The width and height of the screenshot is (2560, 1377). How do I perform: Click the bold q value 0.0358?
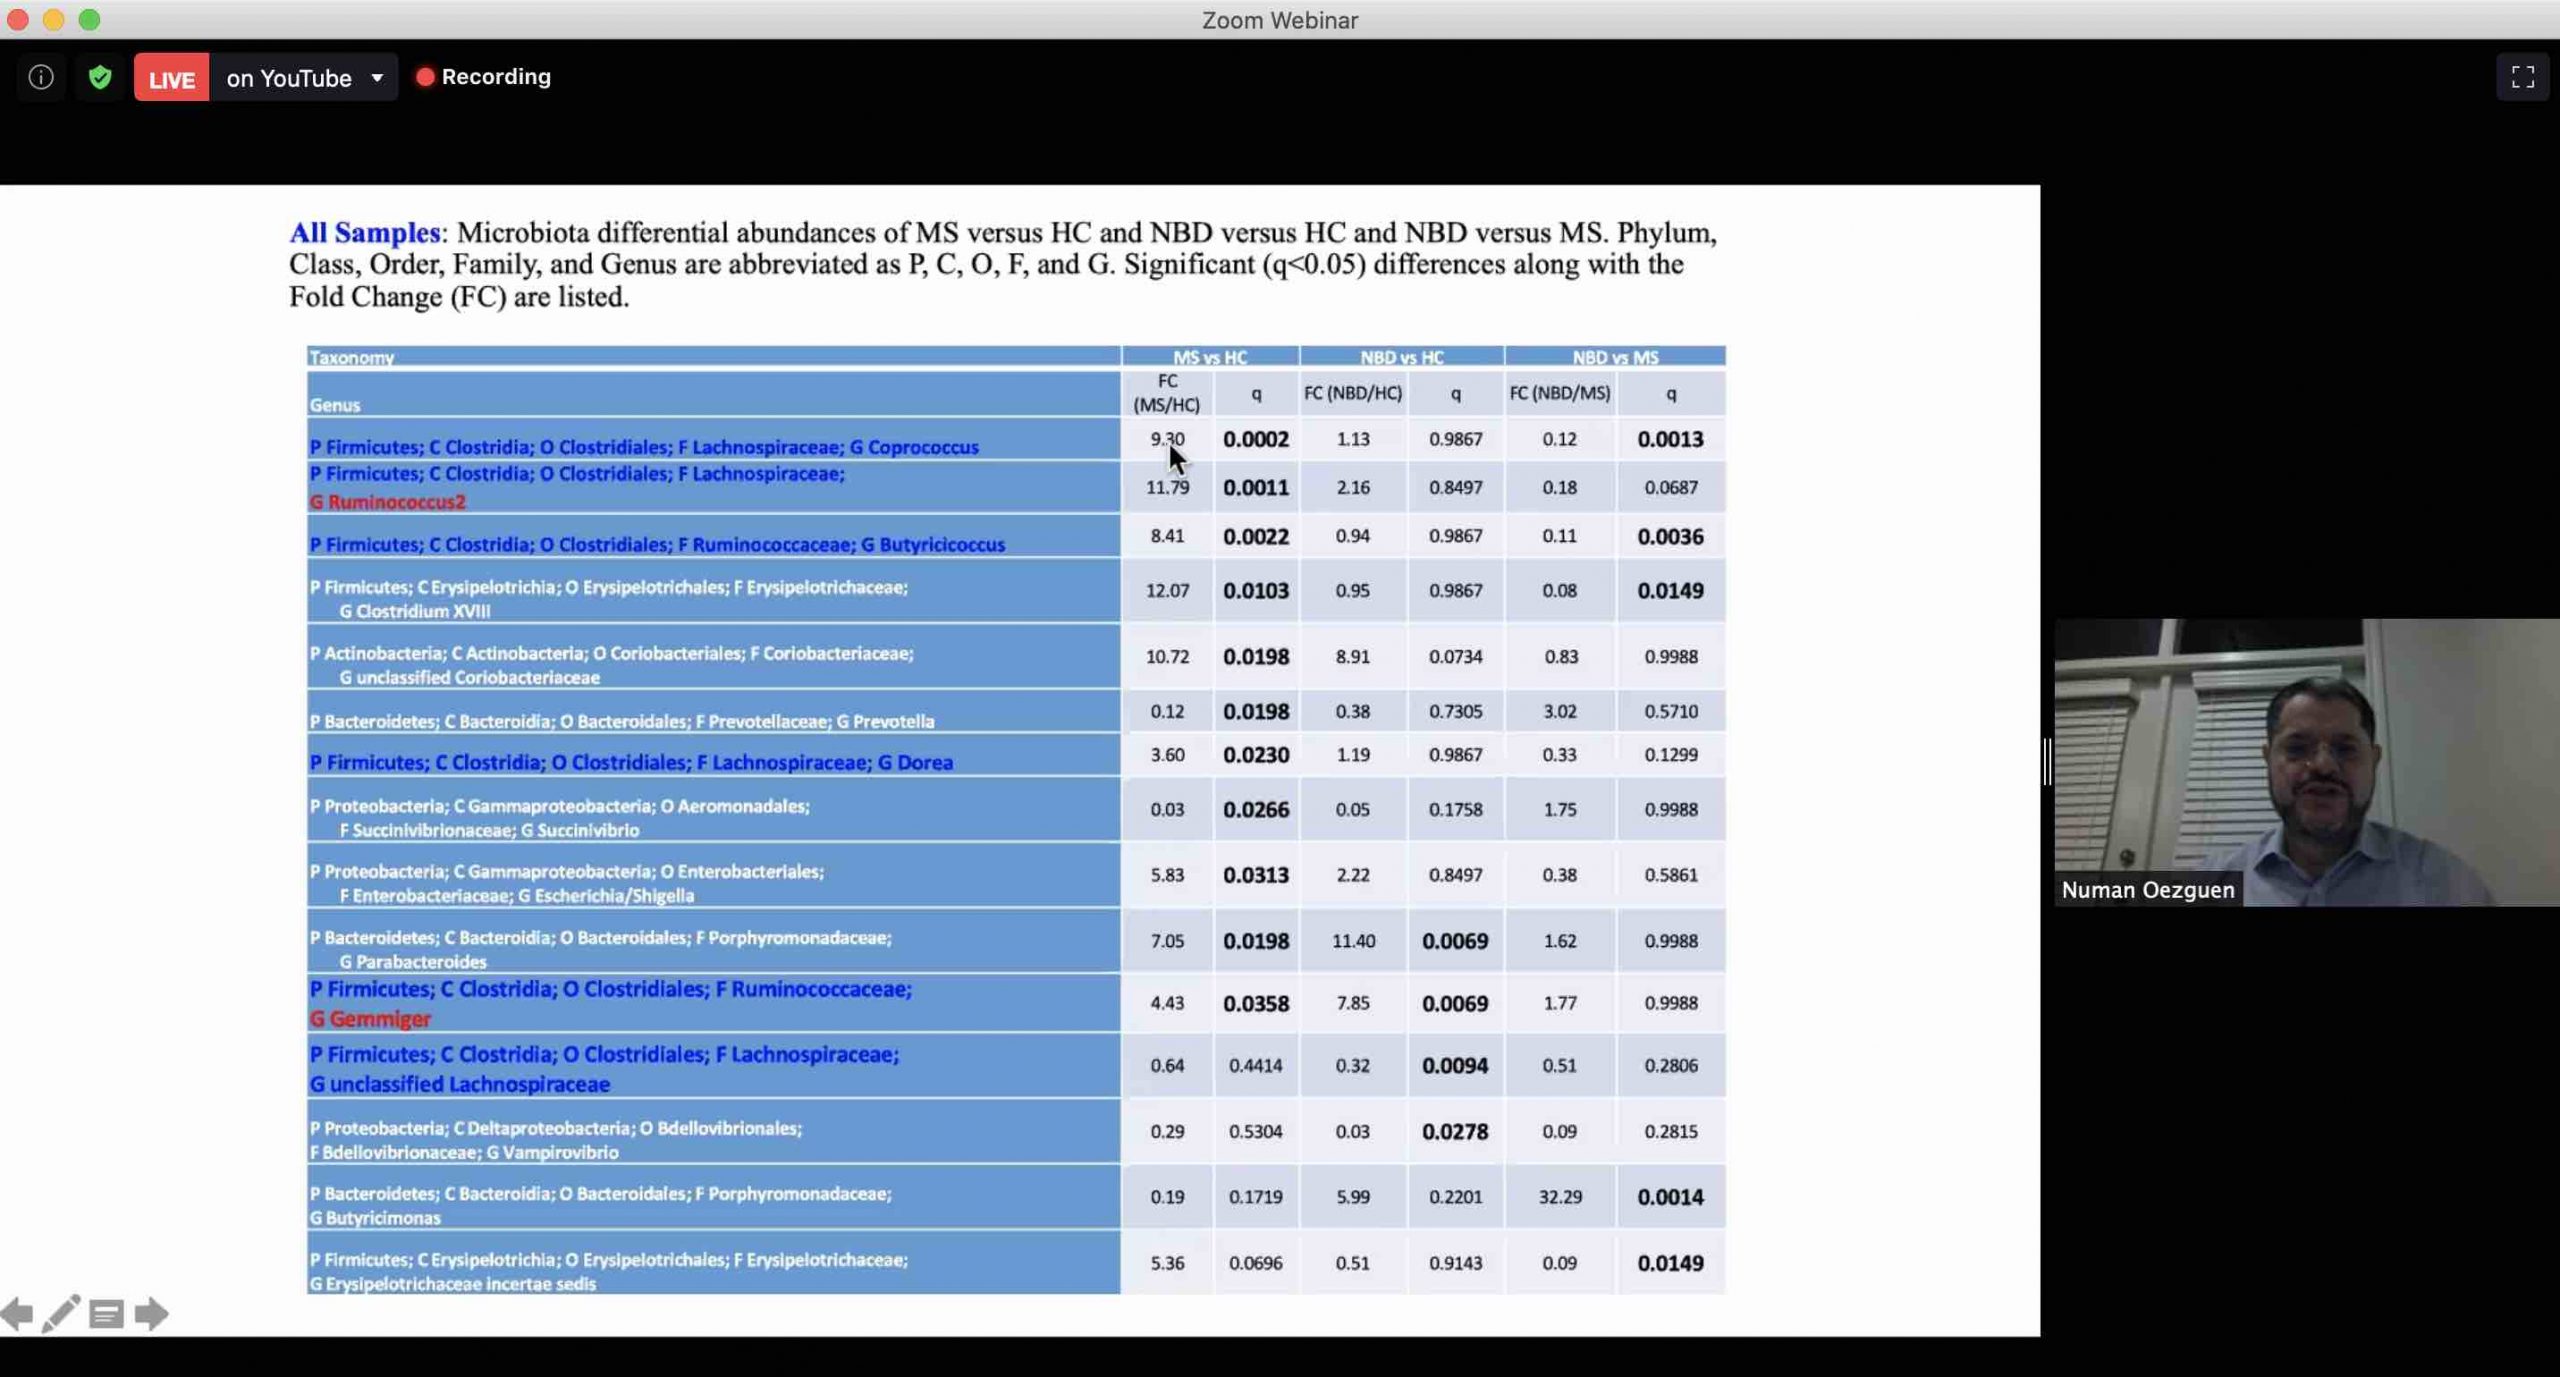[1256, 1004]
